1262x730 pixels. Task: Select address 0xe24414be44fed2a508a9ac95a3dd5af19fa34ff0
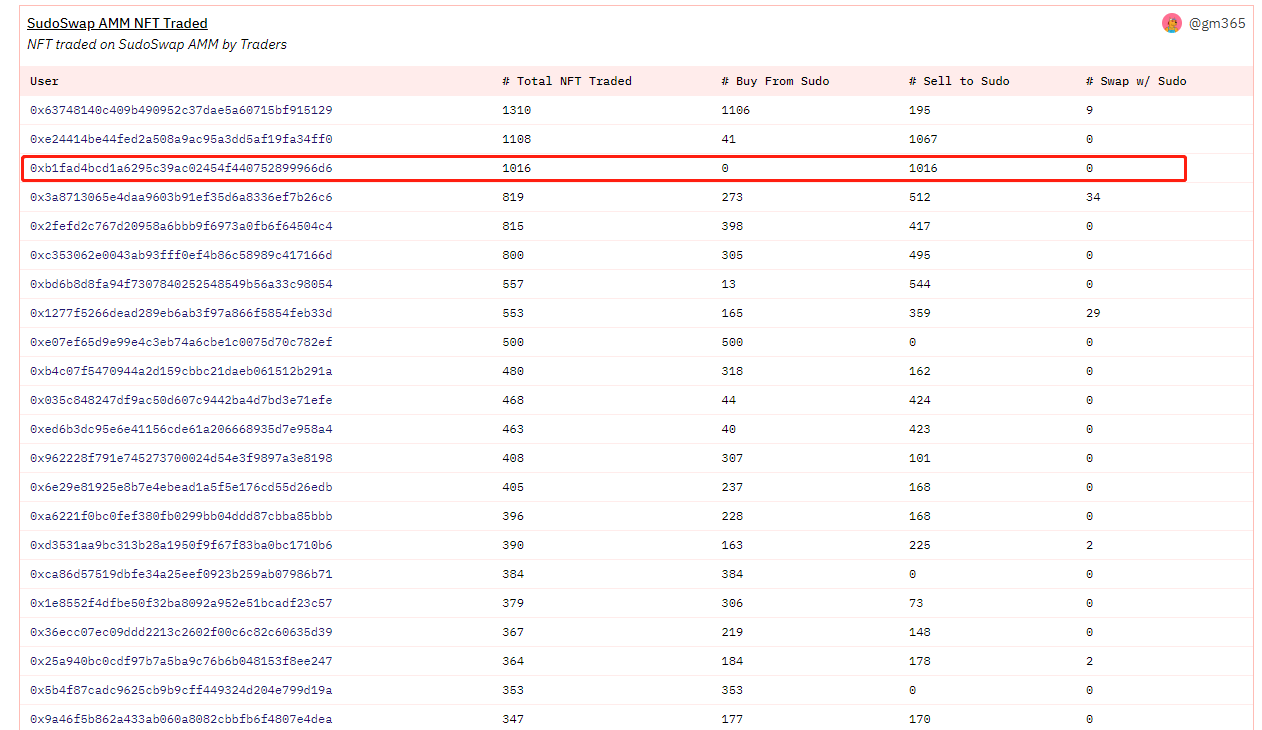coord(181,139)
